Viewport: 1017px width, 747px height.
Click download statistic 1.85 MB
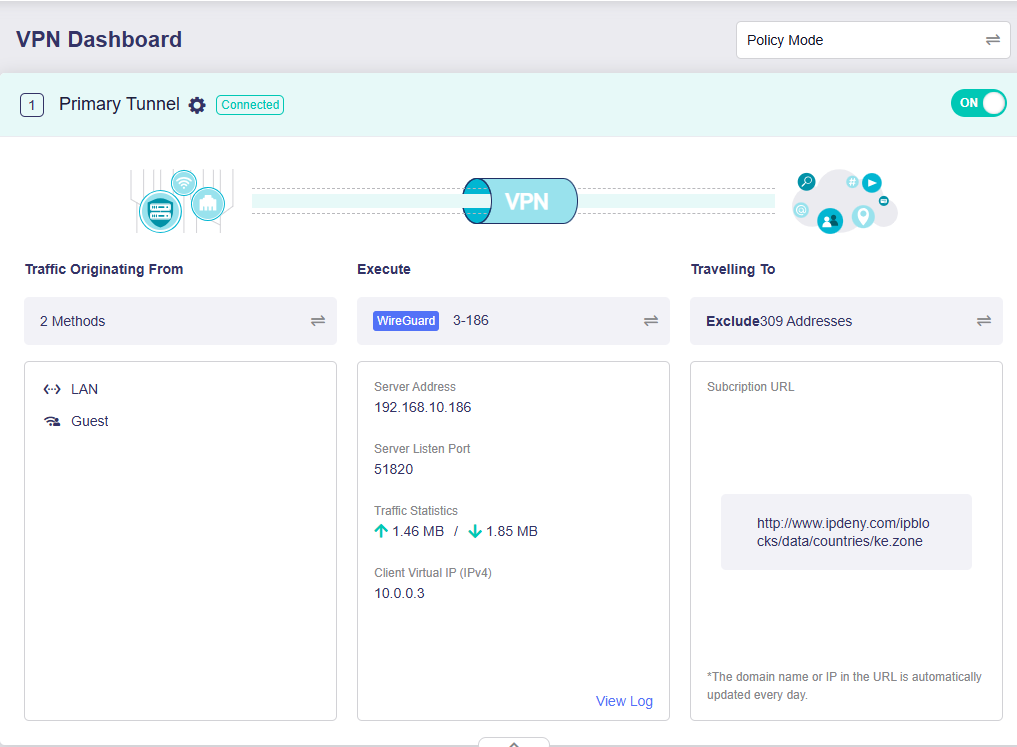click(x=512, y=531)
